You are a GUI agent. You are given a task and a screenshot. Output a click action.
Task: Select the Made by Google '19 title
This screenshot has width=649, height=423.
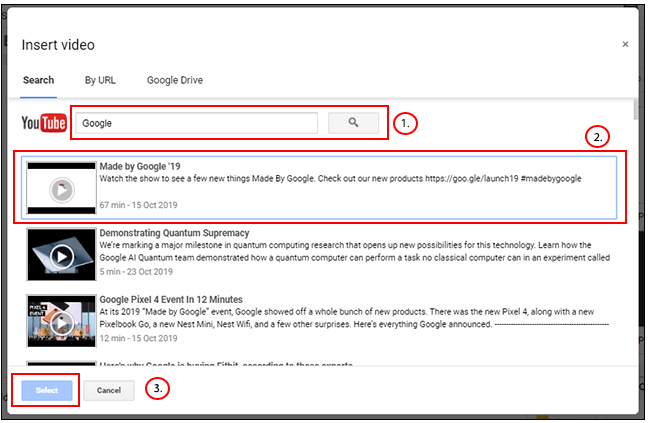pos(140,166)
